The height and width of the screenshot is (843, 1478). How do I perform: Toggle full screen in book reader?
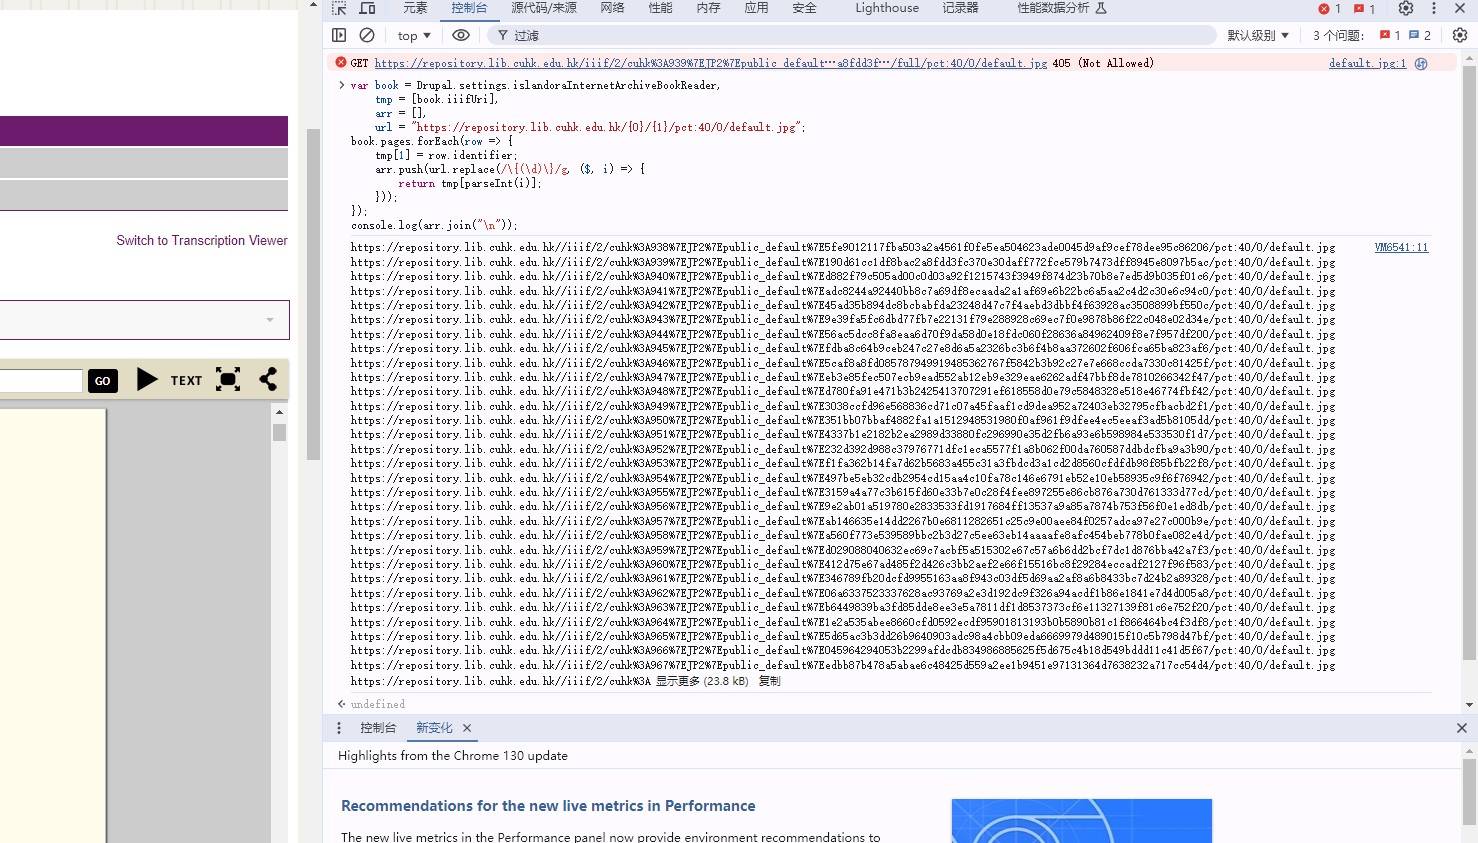(228, 379)
